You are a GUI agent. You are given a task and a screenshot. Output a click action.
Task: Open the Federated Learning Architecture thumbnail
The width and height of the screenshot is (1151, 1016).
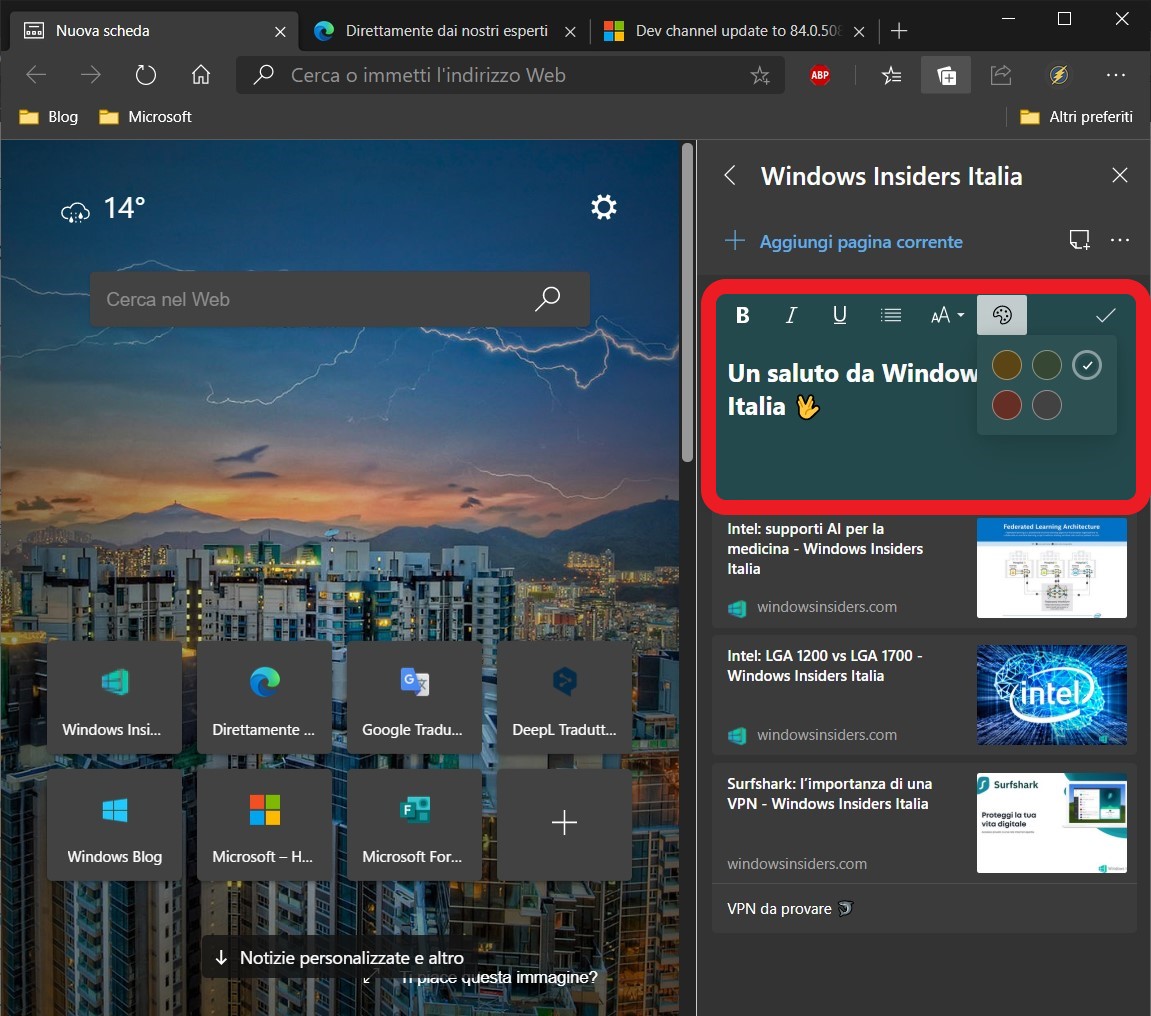pyautogui.click(x=1051, y=568)
